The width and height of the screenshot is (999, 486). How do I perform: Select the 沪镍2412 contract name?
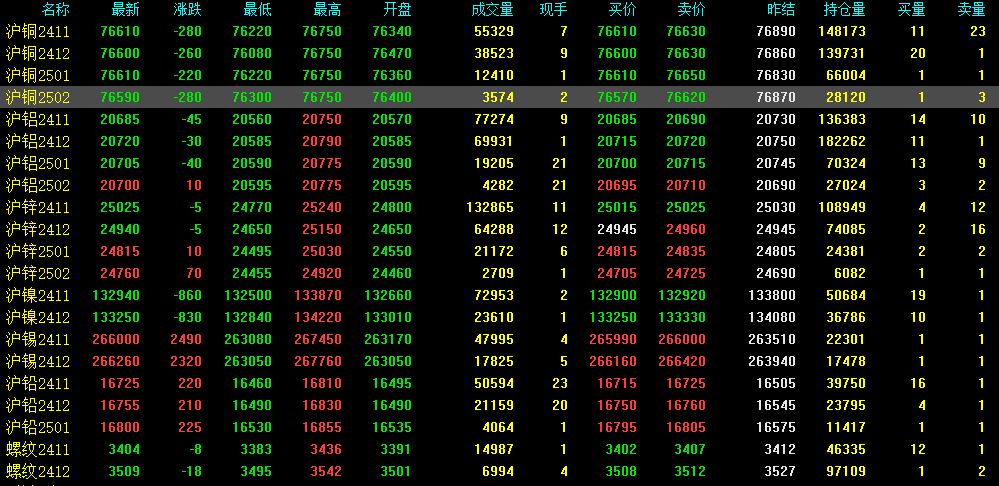pyautogui.click(x=38, y=317)
